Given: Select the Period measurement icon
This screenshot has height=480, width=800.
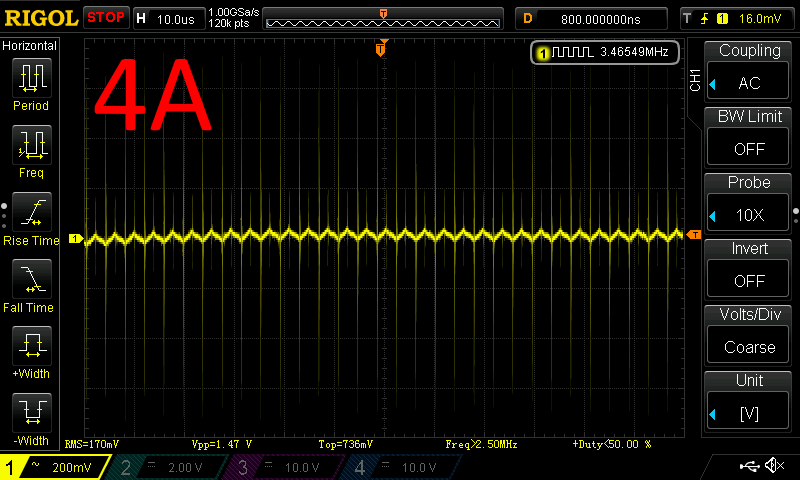Looking at the screenshot, I should 32,78.
